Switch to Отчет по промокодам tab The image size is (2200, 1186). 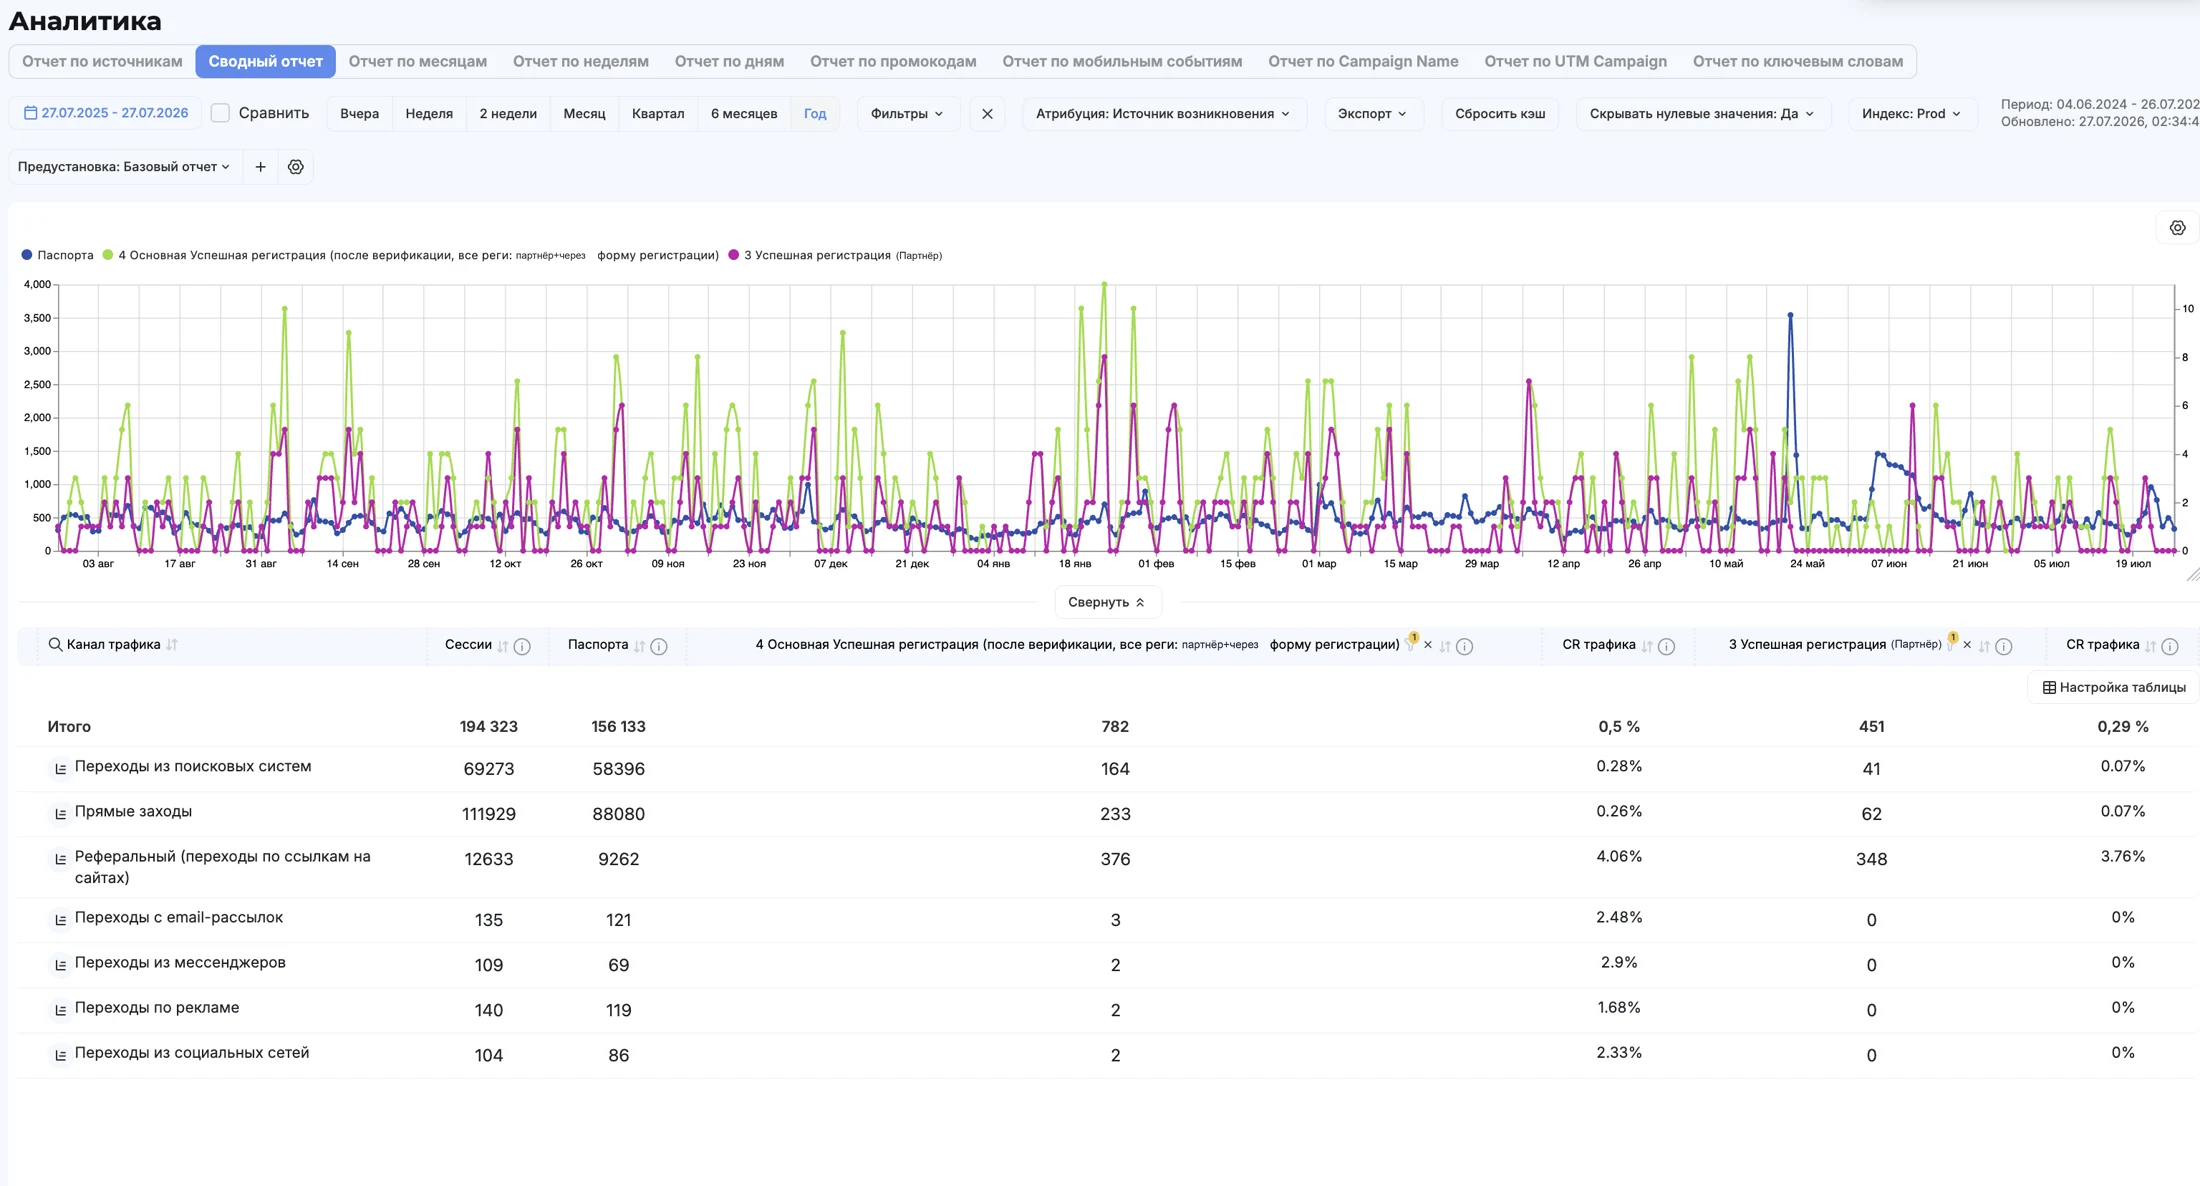click(x=893, y=61)
